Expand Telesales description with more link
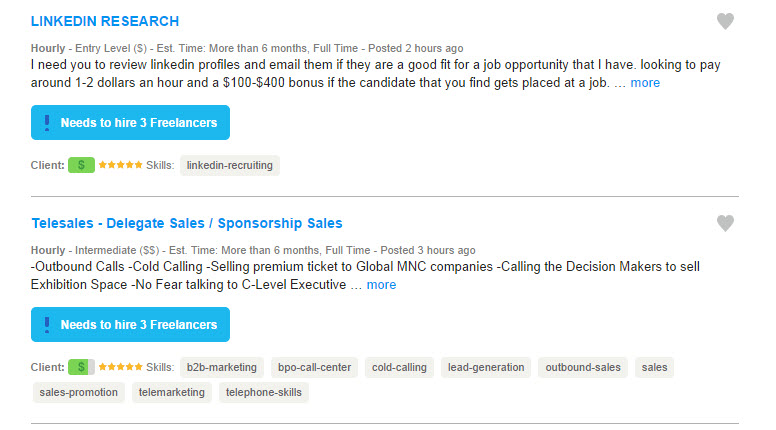The height and width of the screenshot is (430, 776). pos(381,285)
